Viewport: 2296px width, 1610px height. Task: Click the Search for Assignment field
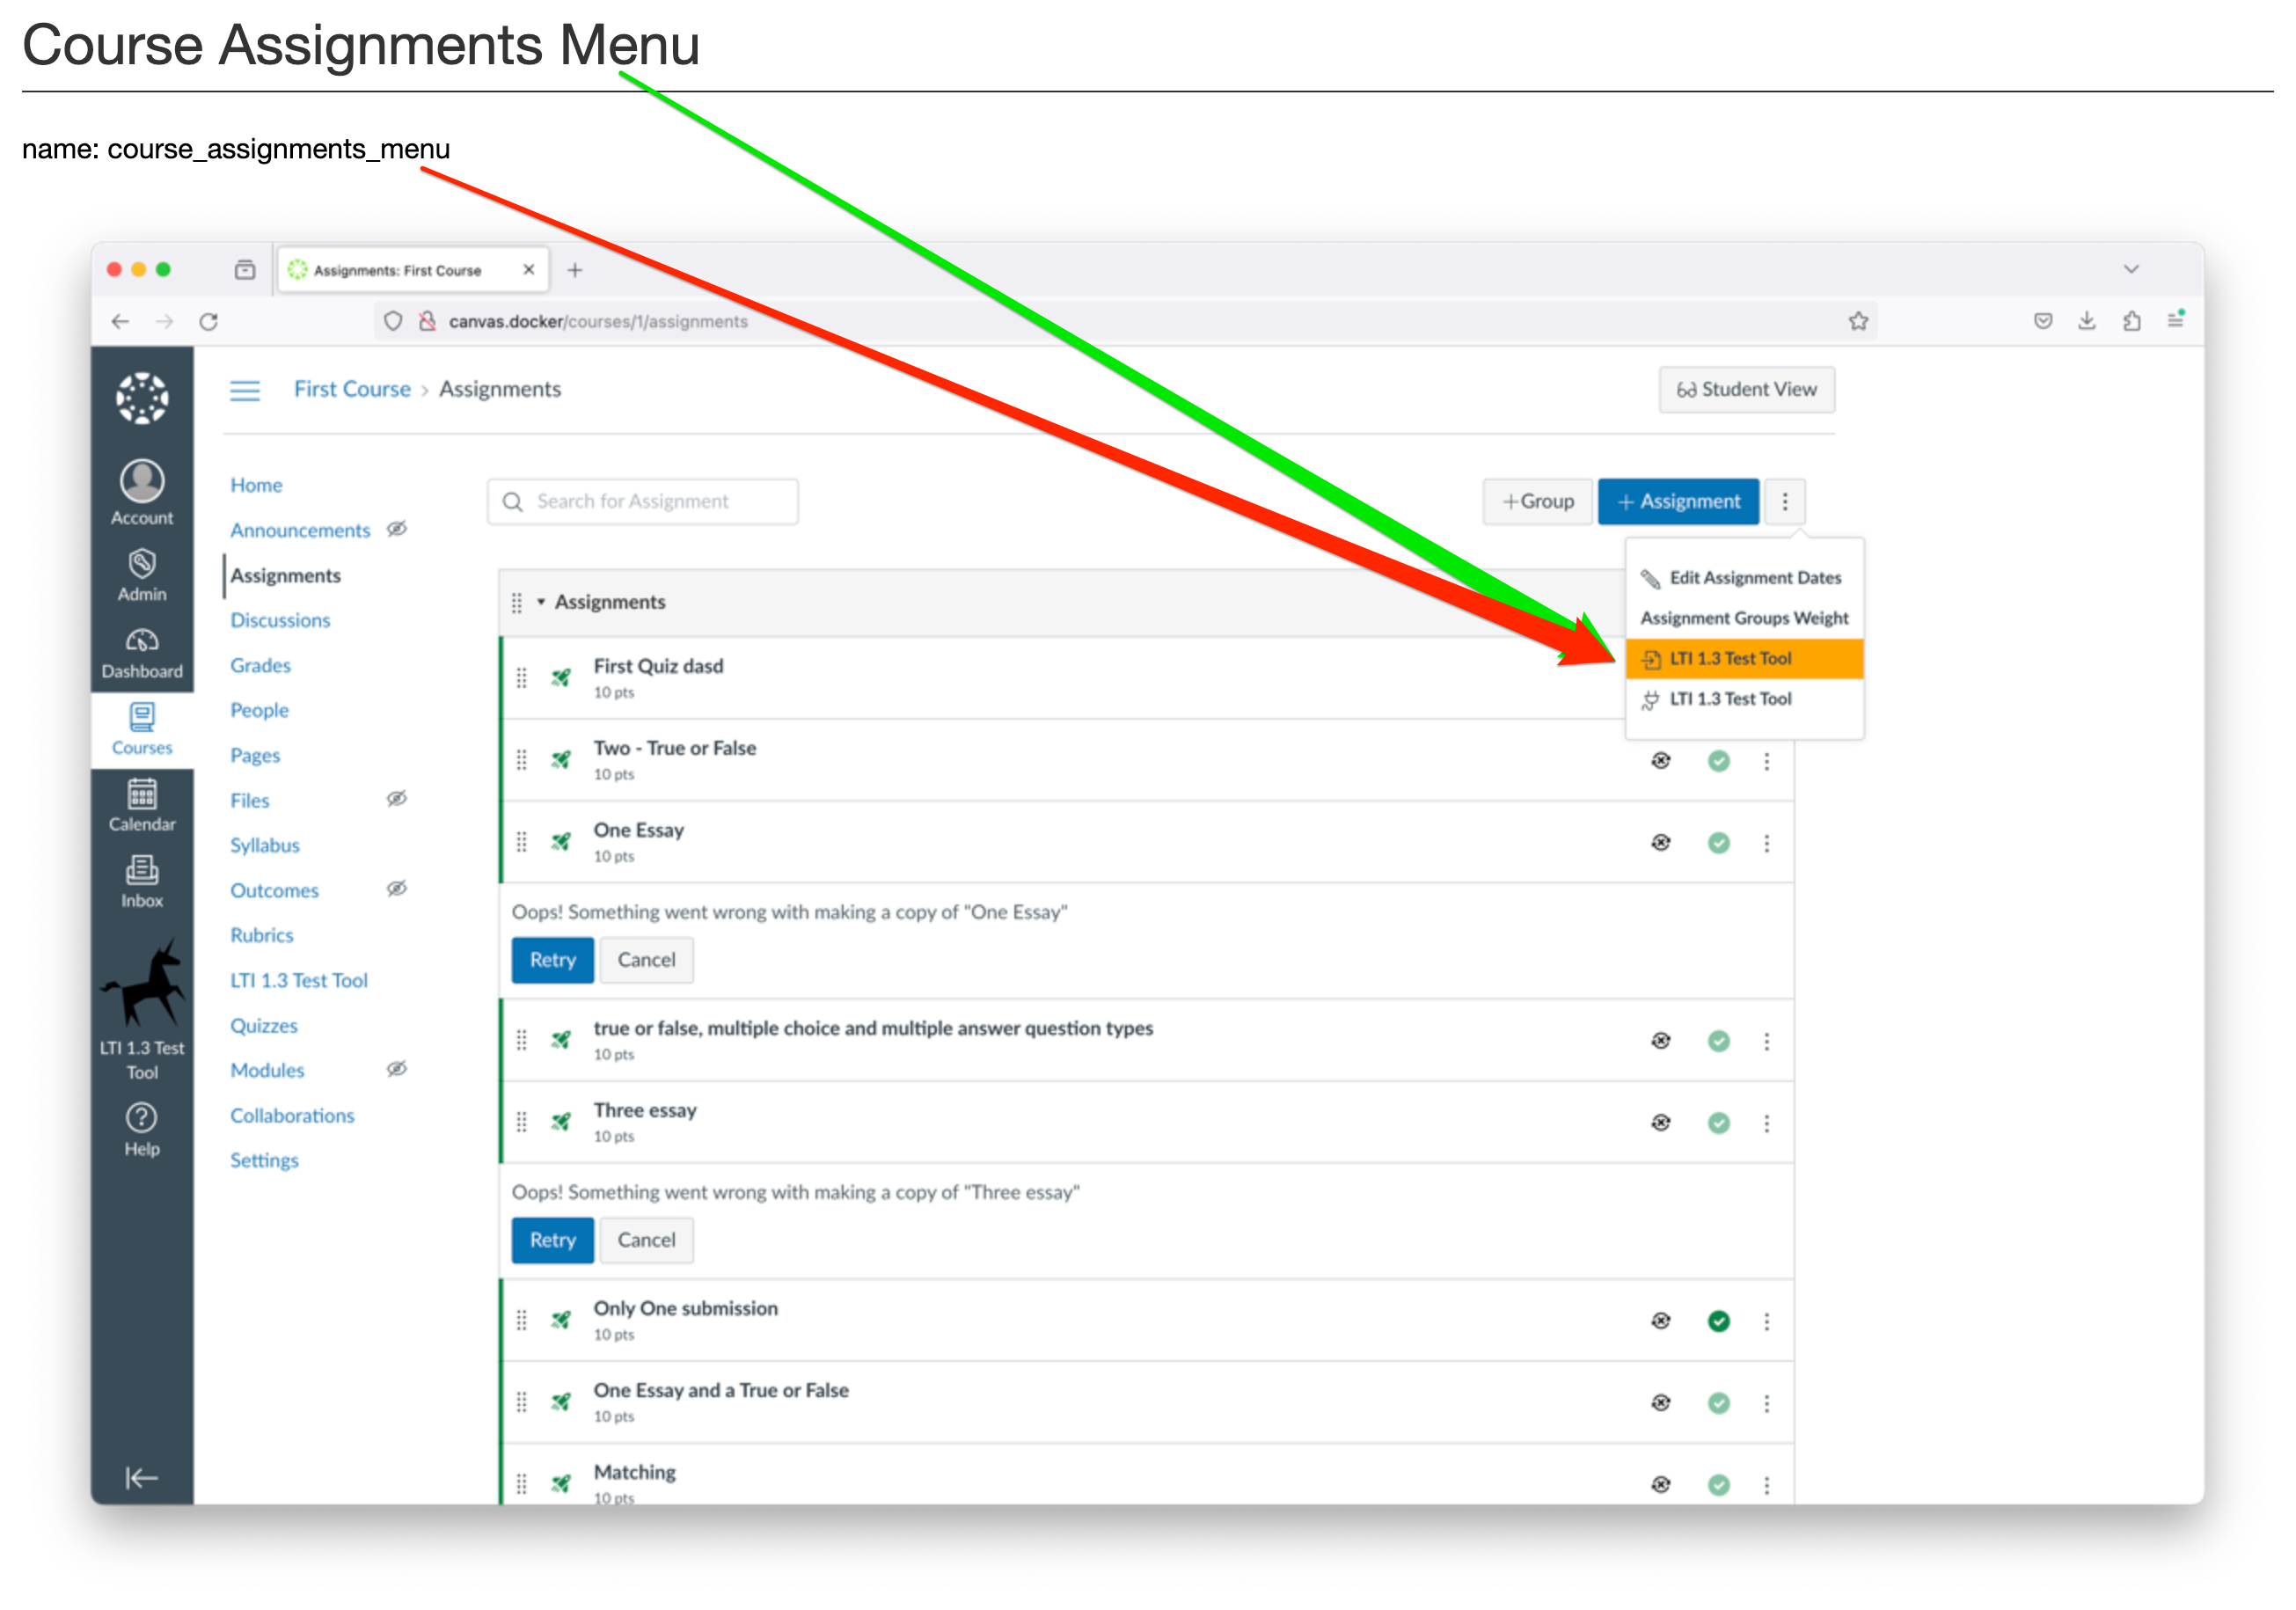642,501
